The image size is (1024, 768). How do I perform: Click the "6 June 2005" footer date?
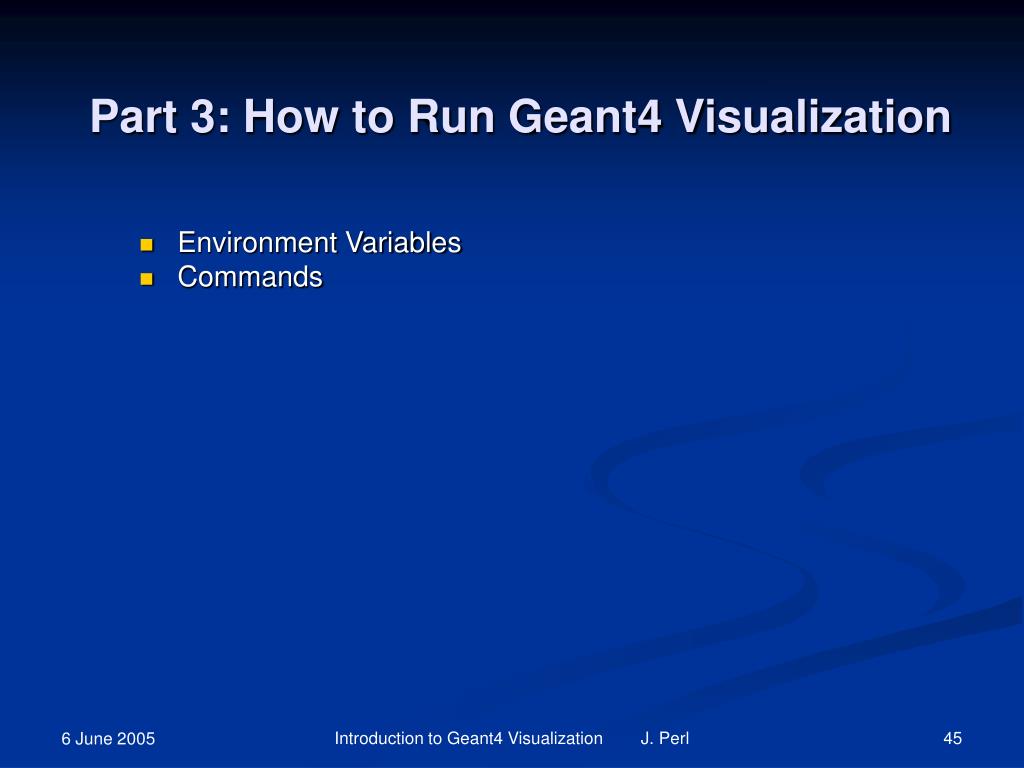coord(108,739)
